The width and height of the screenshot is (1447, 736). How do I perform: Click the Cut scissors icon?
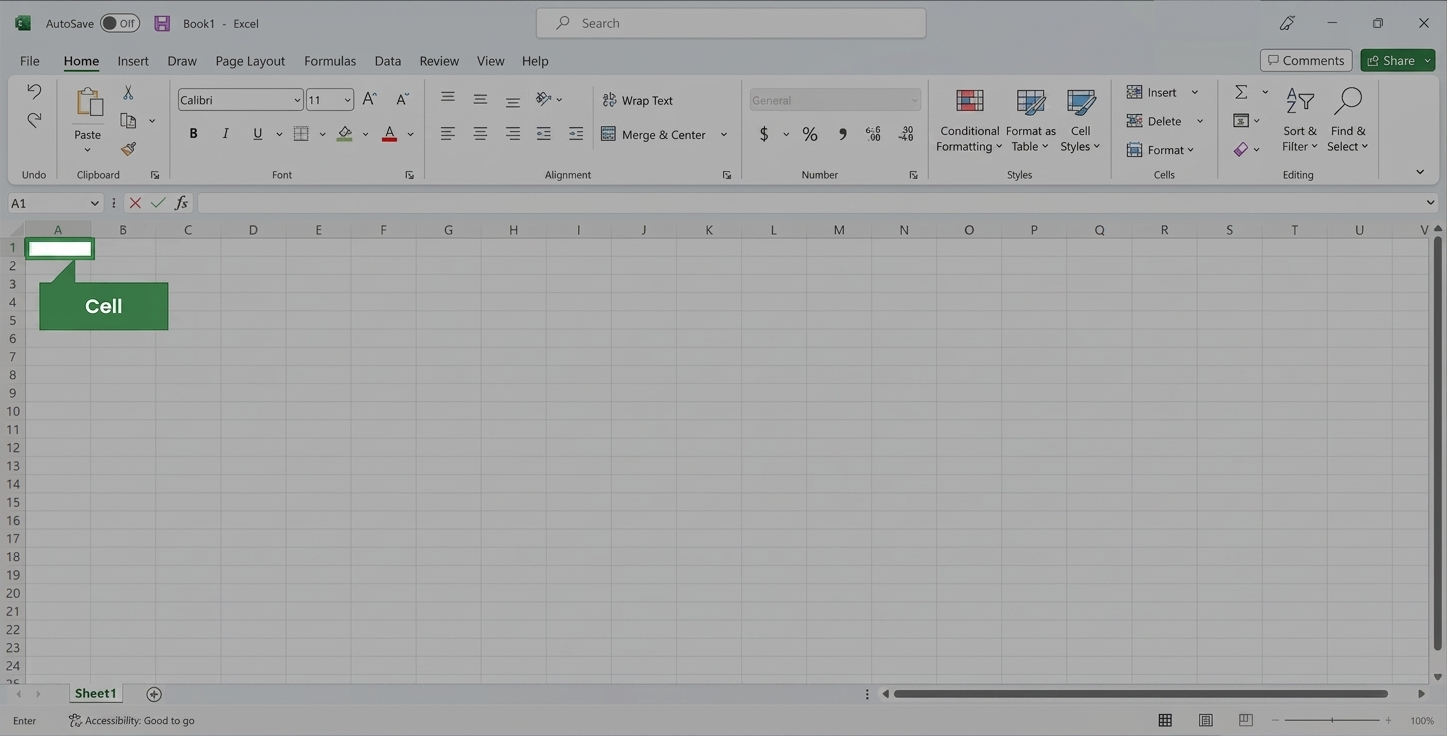click(128, 92)
